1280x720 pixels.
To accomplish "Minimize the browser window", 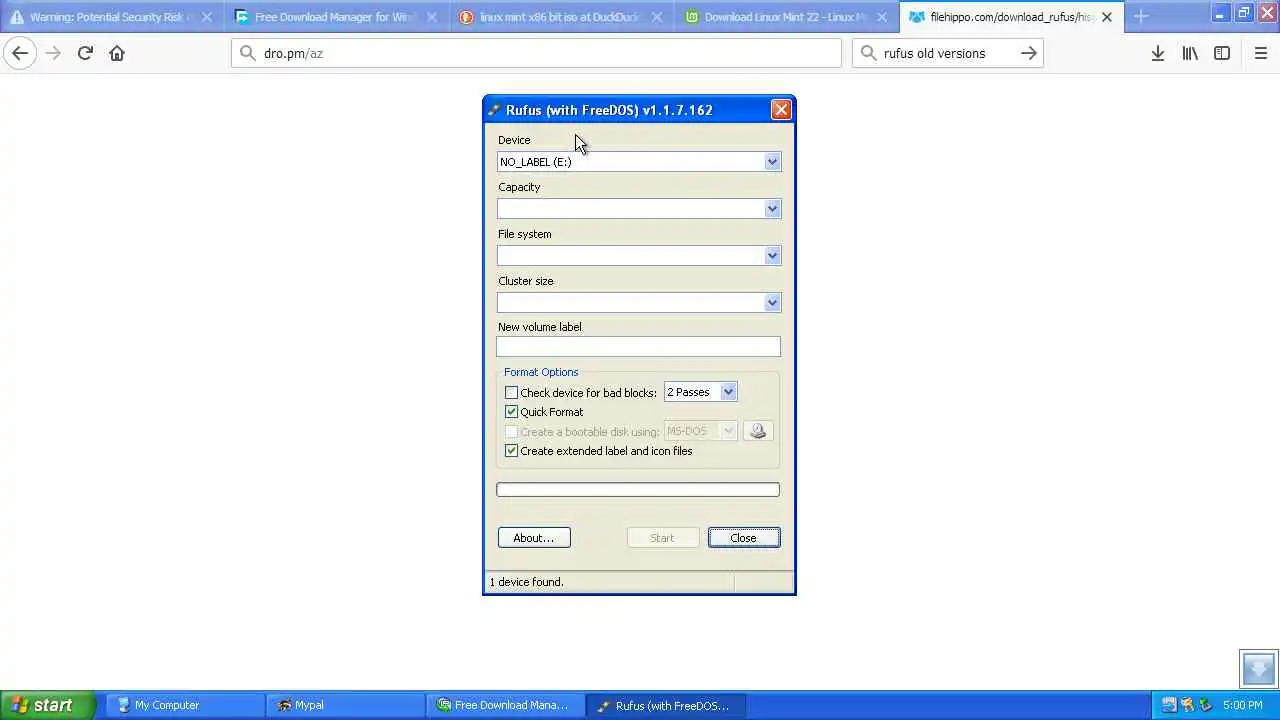I will 1219,13.
